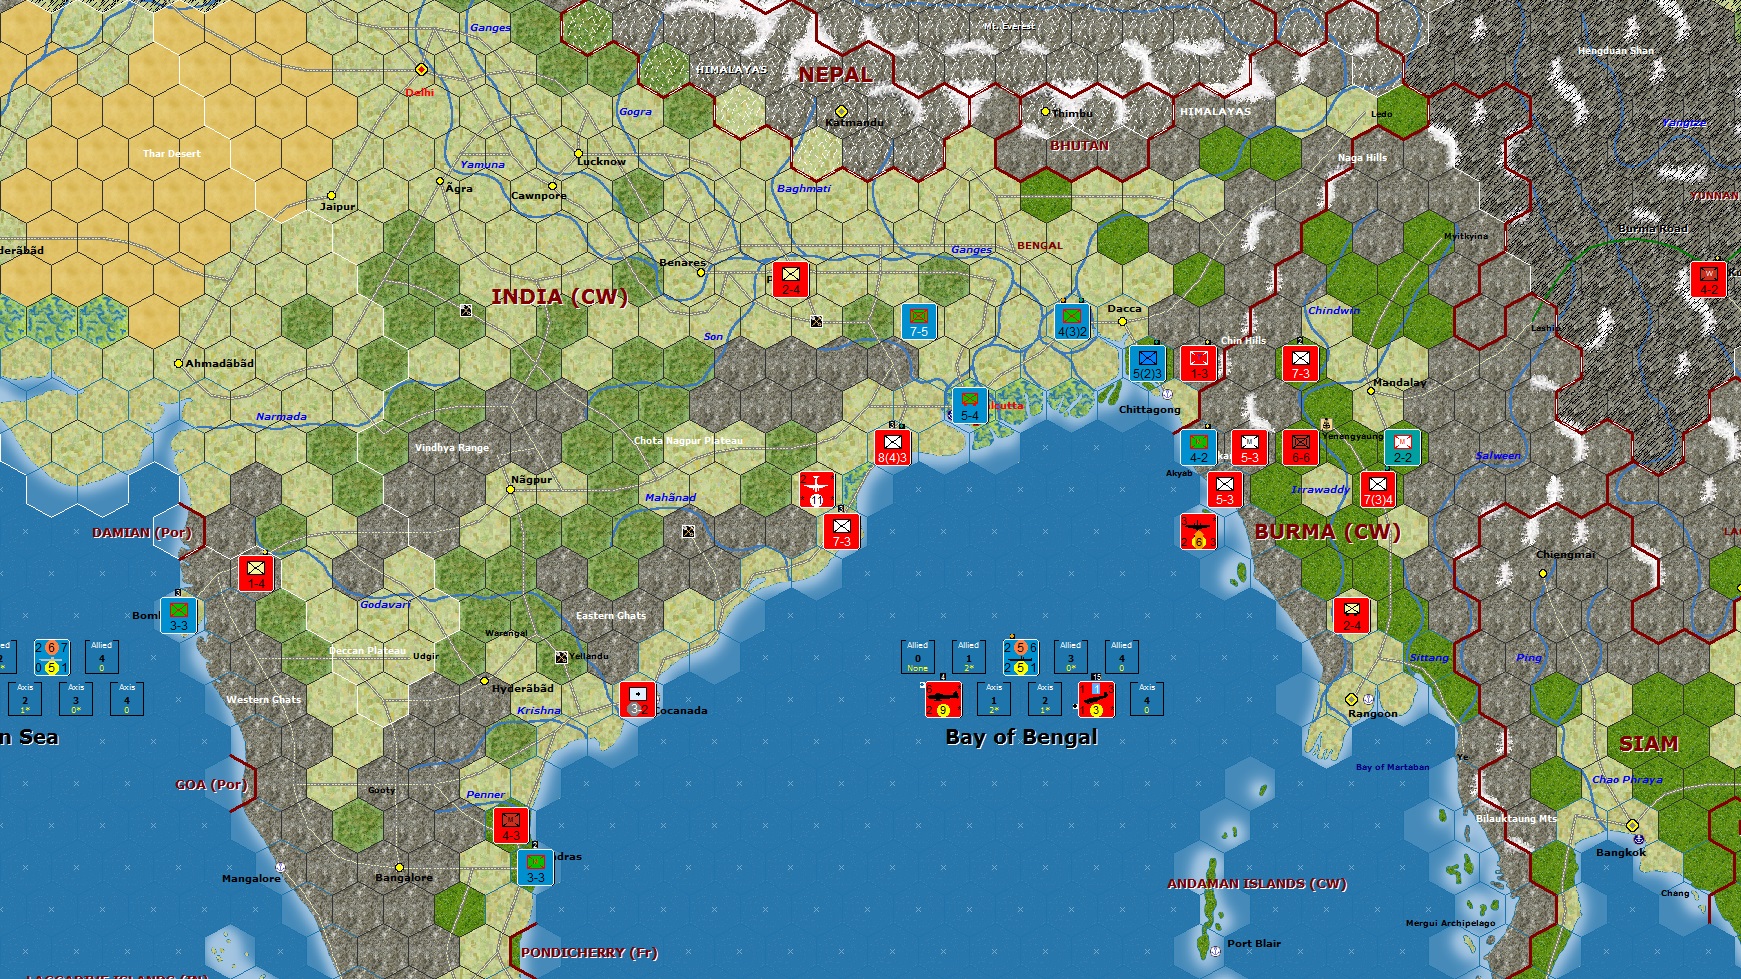Select the blue 5(2)3 unit at Chittagong
The width and height of the screenshot is (1741, 979).
click(1147, 363)
